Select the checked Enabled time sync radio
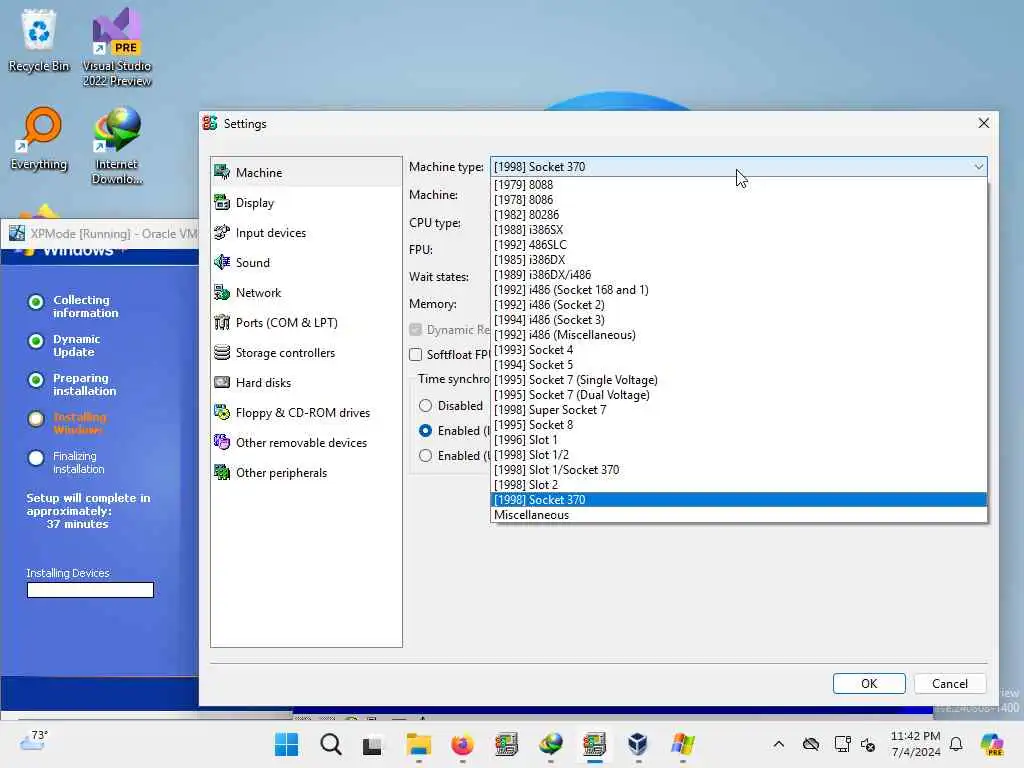The image size is (1024, 768). 425,430
